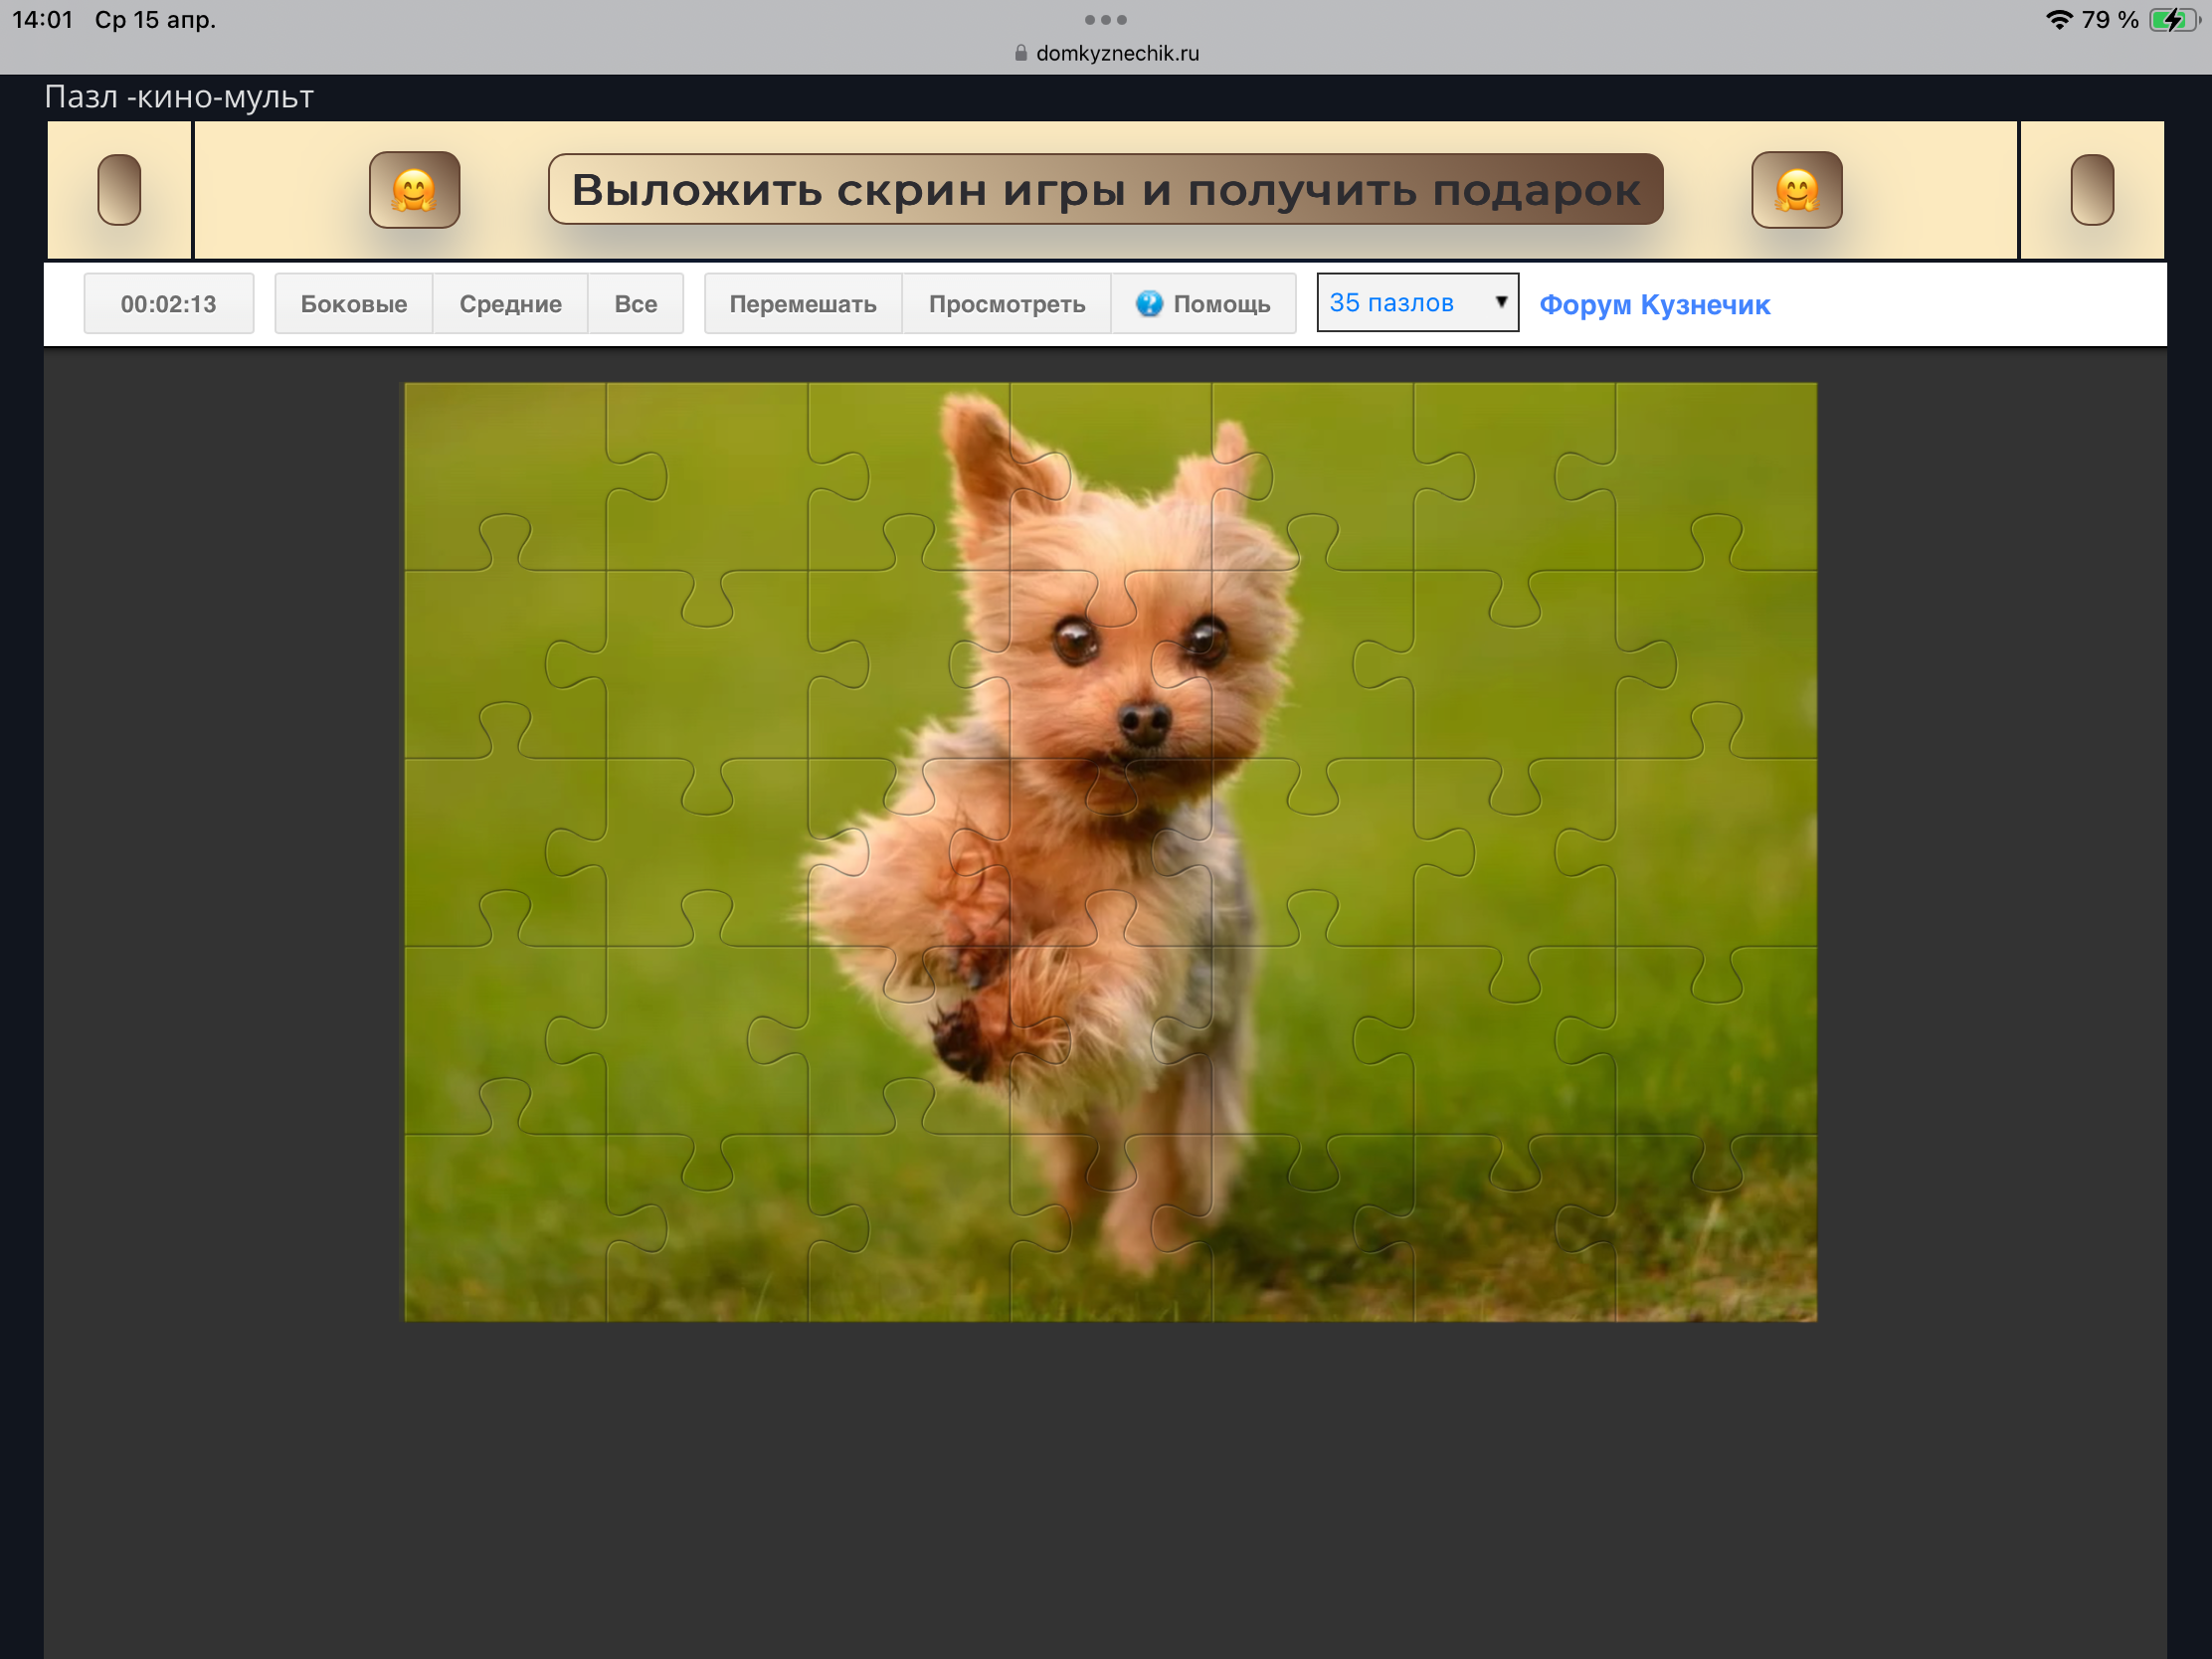Image resolution: width=2212 pixels, height=1659 pixels.
Task: Open the Форум Кузнечик link
Action: pos(1654,304)
